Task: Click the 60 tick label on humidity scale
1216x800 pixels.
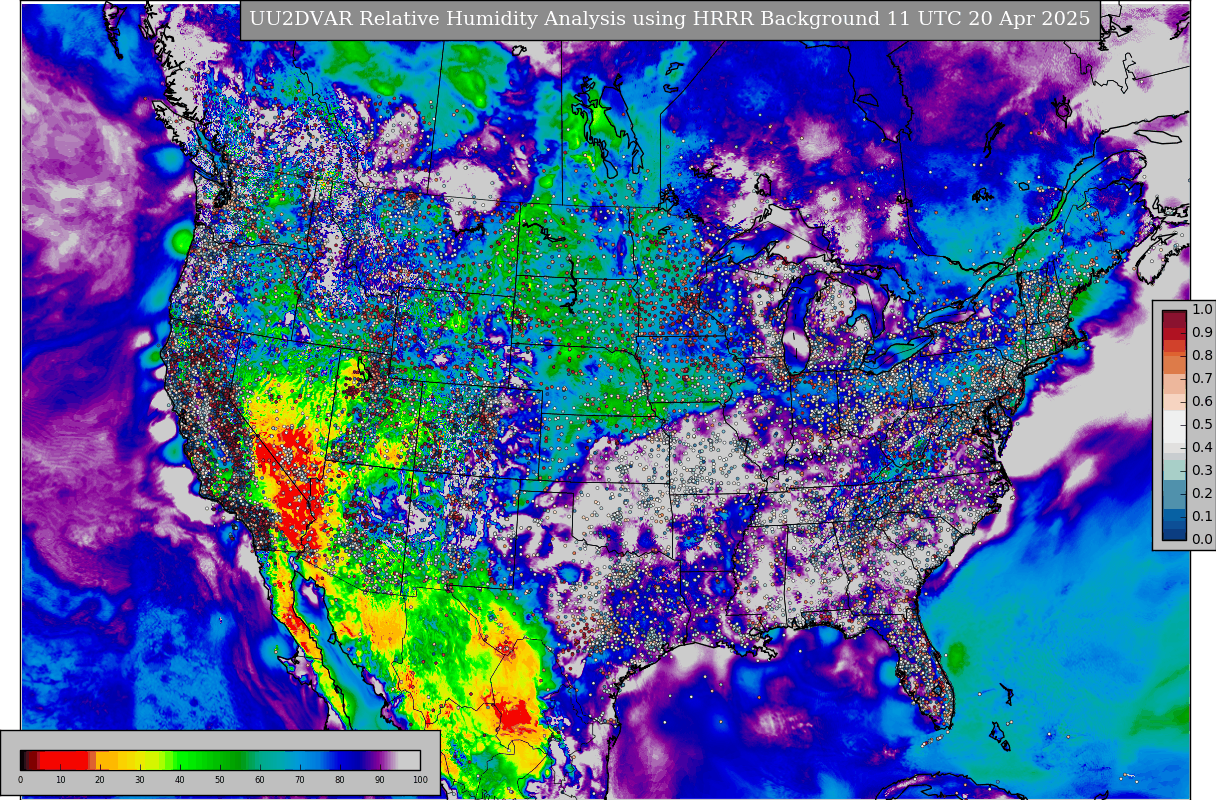Action: [260, 780]
